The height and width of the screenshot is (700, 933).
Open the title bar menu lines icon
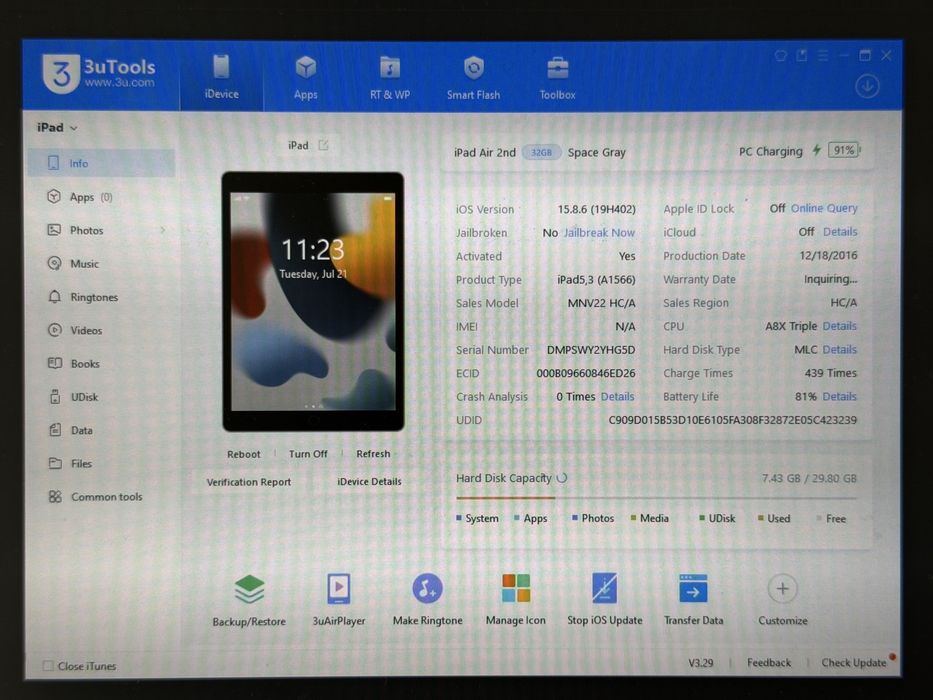[x=823, y=55]
